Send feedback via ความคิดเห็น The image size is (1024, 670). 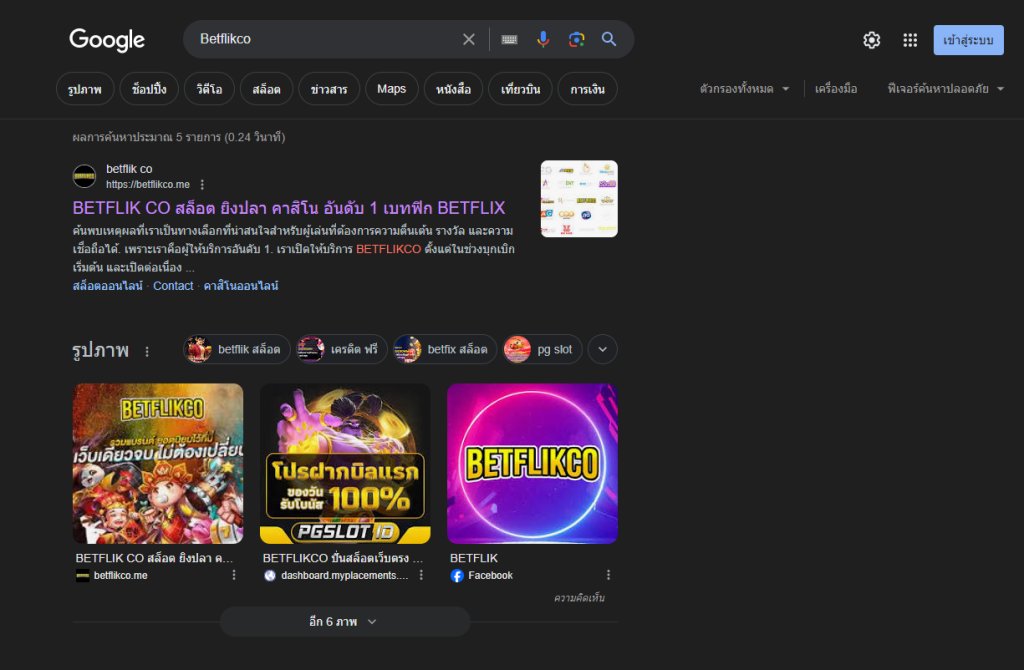click(x=579, y=598)
